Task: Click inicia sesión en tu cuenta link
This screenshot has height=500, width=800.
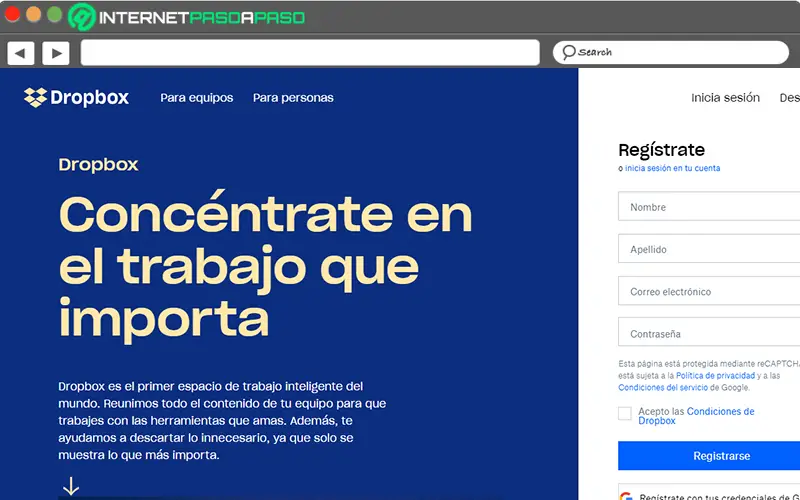Action: (x=672, y=168)
